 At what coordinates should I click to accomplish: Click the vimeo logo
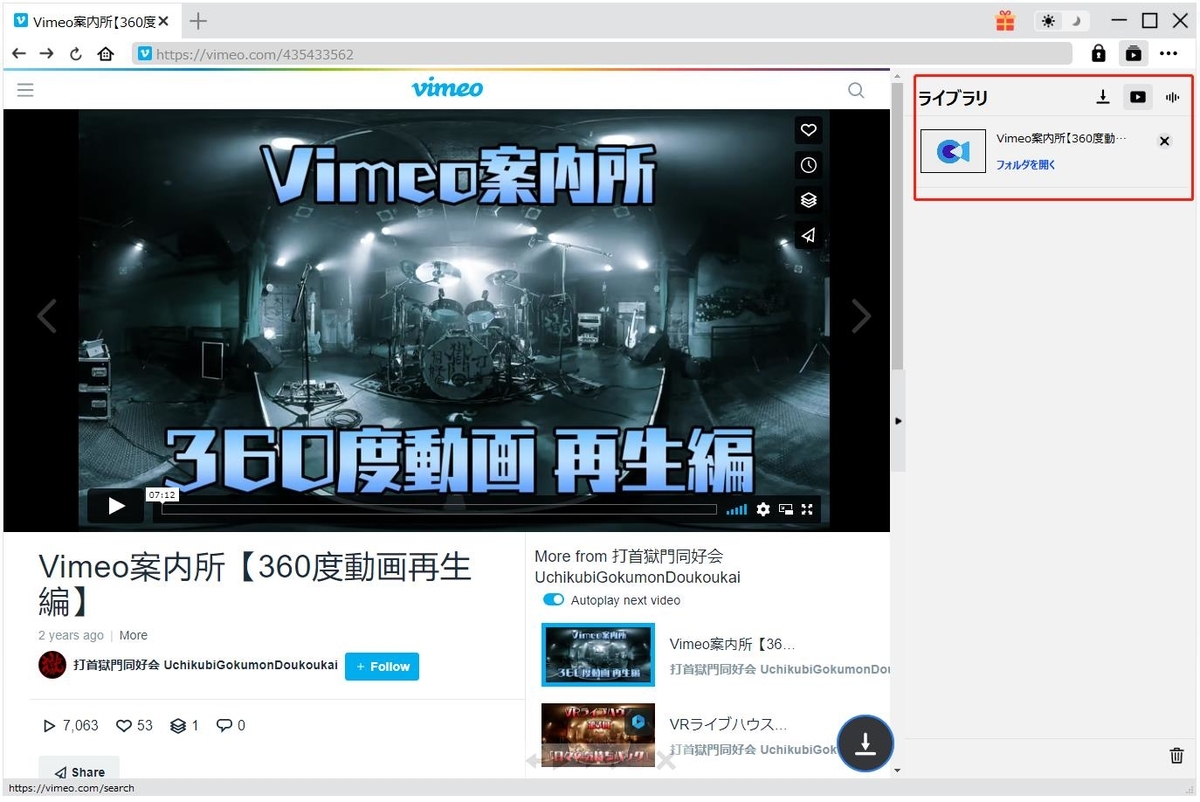click(x=447, y=89)
